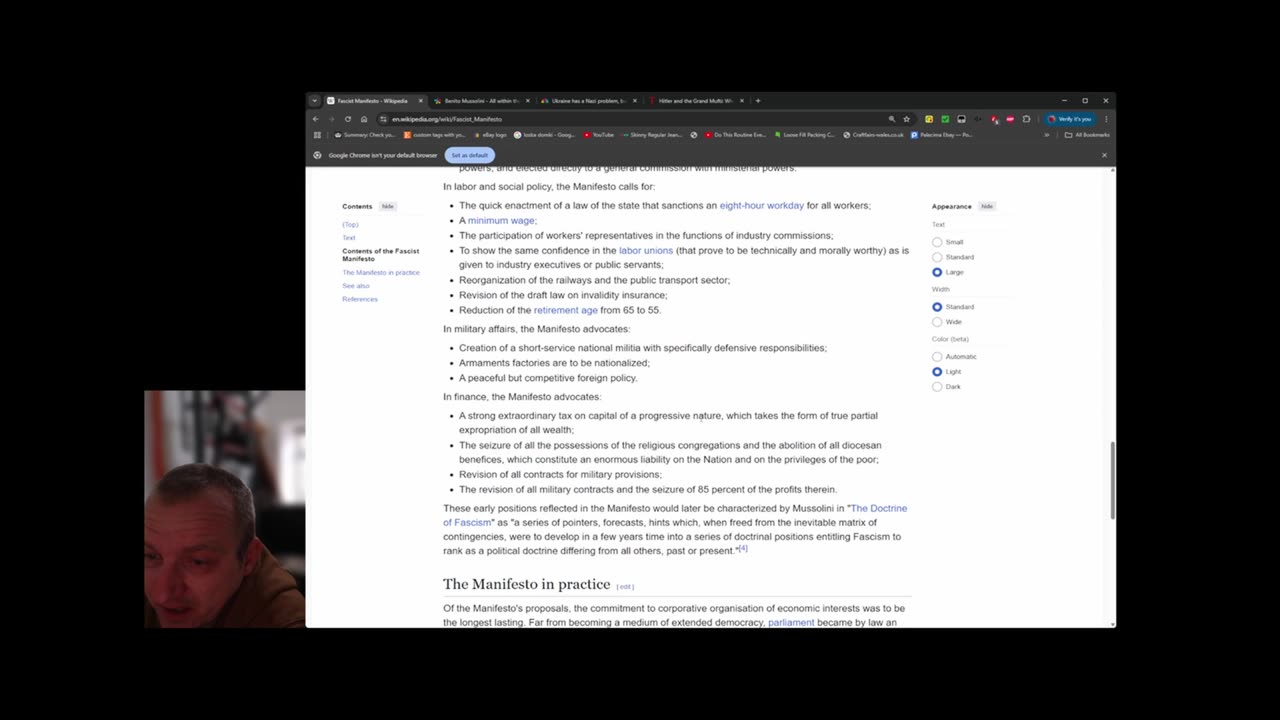Edit 'The Manifesto in practice' section
Image resolution: width=1280 pixels, height=720 pixels.
coord(625,587)
